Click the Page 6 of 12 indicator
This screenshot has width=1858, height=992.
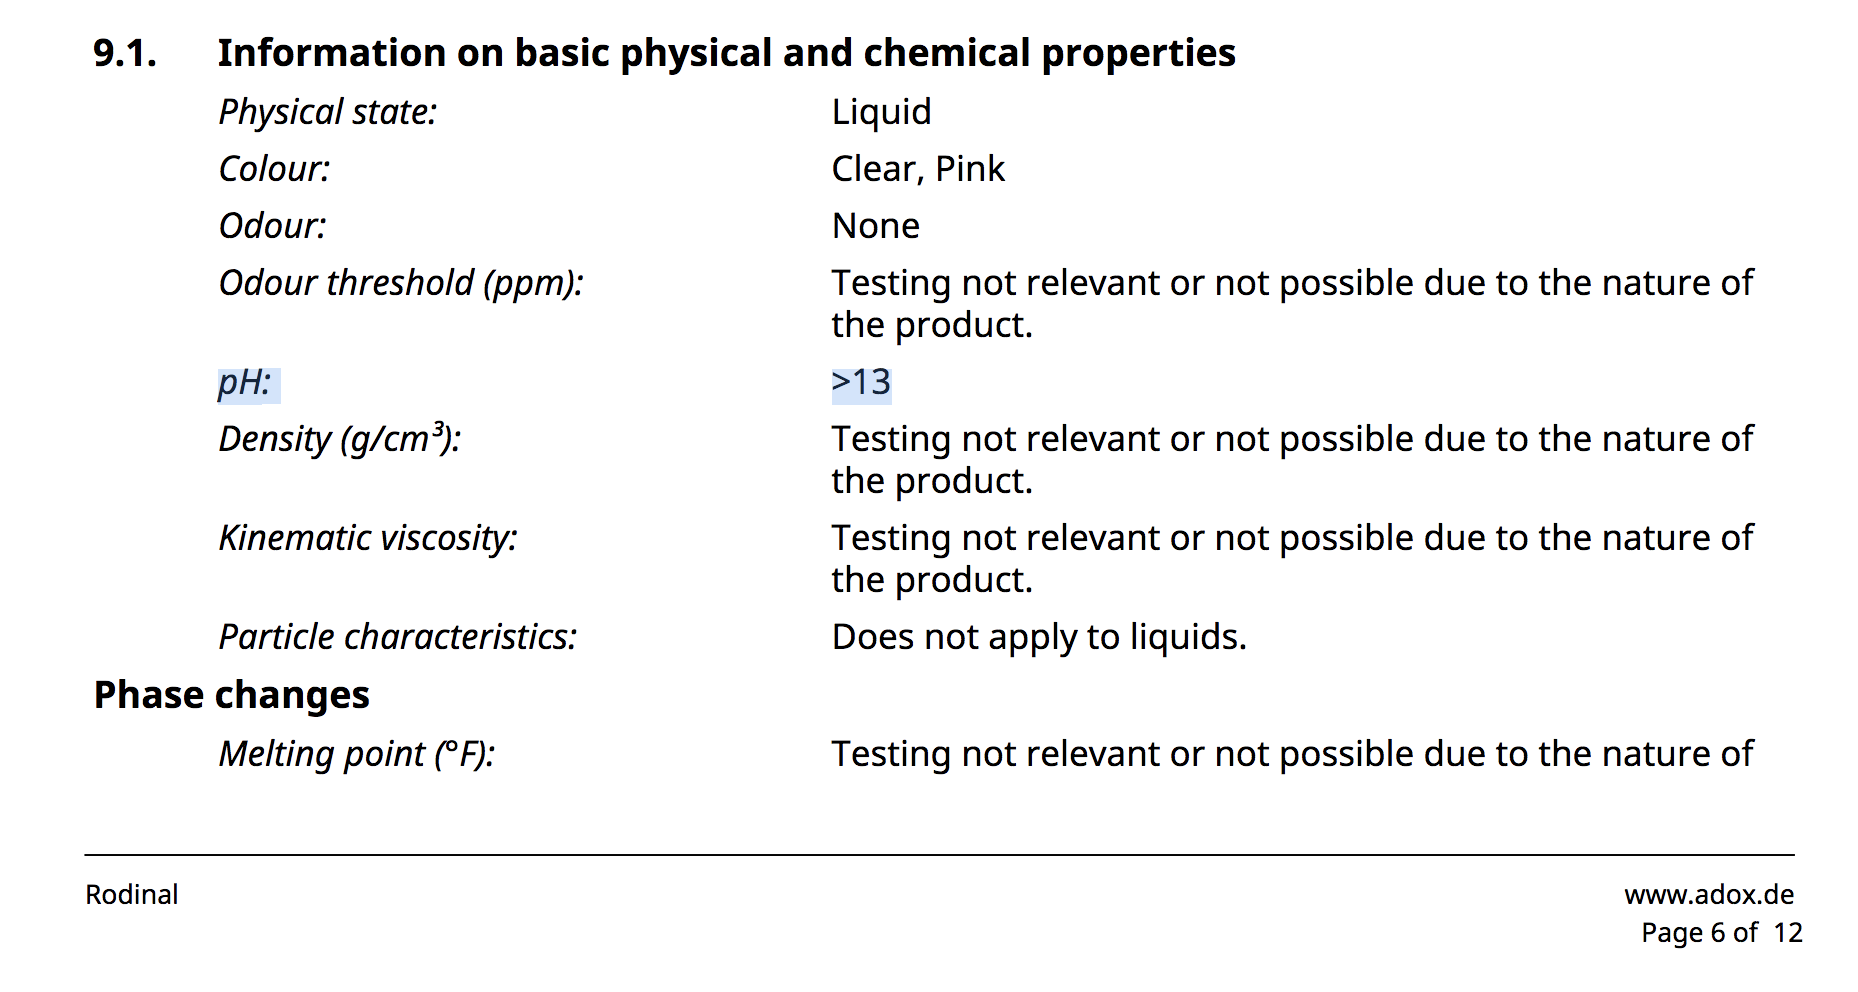[1721, 933]
